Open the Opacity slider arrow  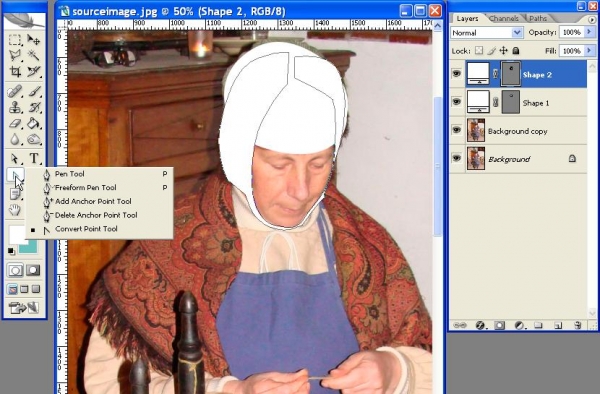click(590, 32)
